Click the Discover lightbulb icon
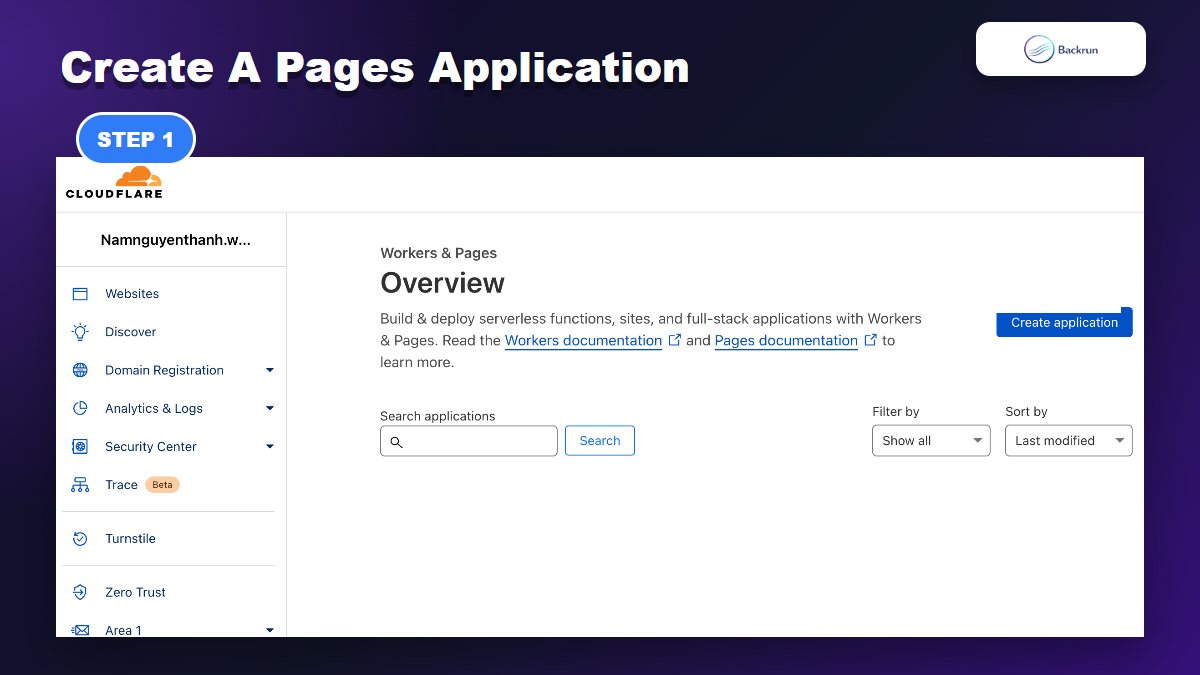The height and width of the screenshot is (675, 1200). pos(80,332)
